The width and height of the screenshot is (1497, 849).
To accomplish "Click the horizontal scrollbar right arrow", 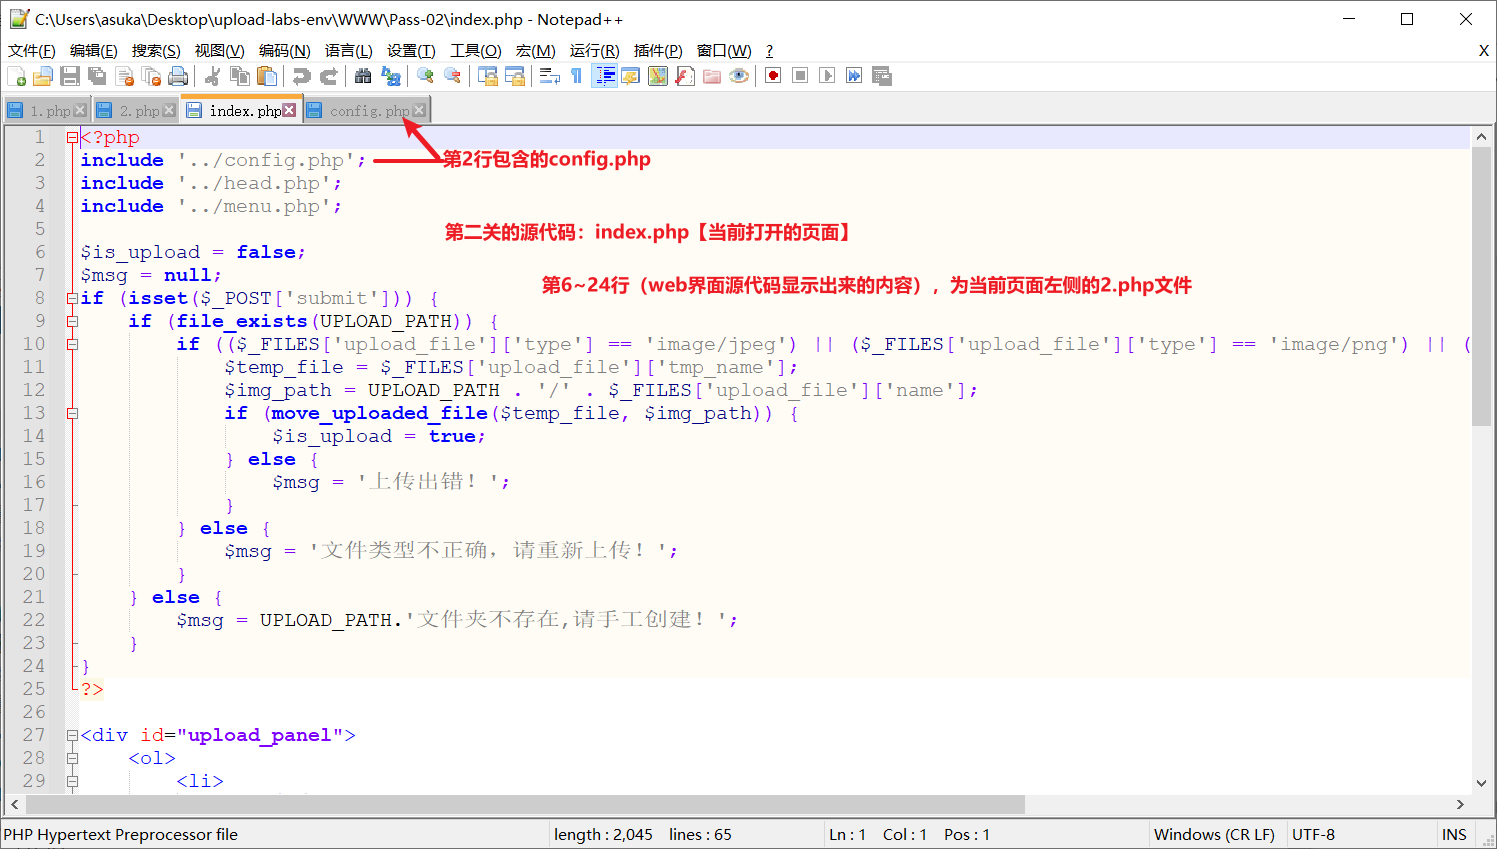I will tap(1460, 804).
